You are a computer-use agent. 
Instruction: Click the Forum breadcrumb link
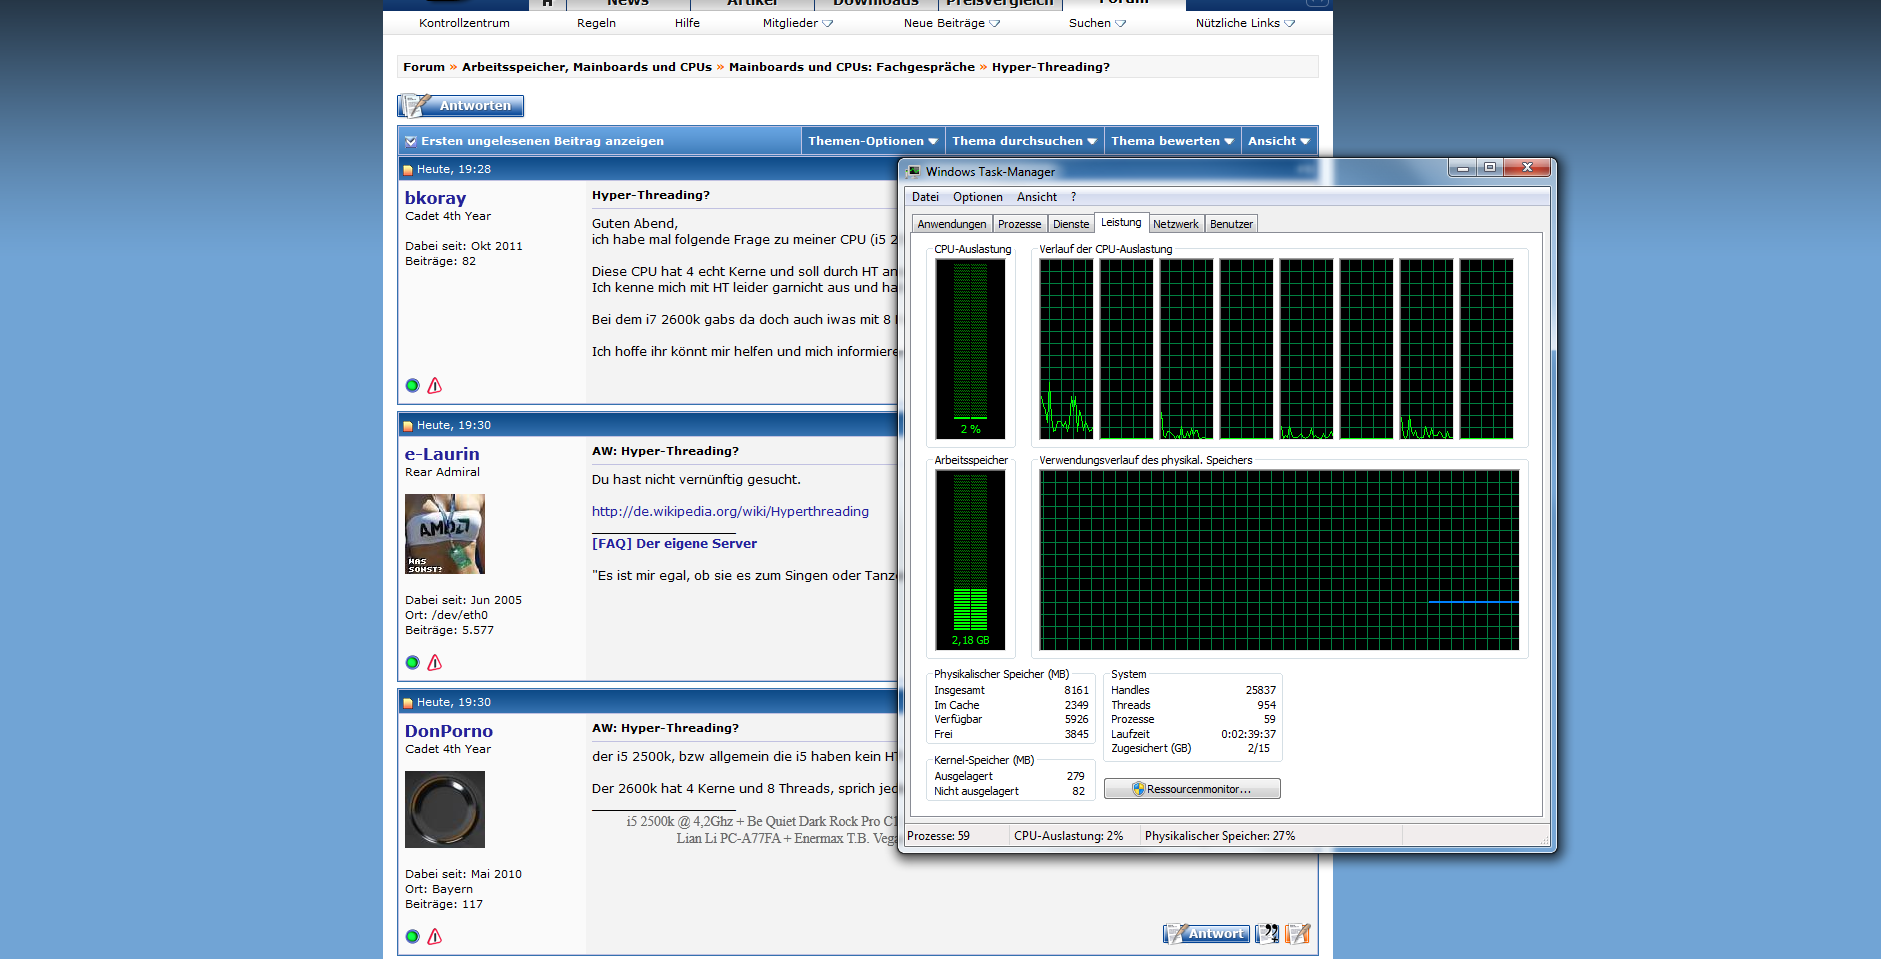coord(424,67)
